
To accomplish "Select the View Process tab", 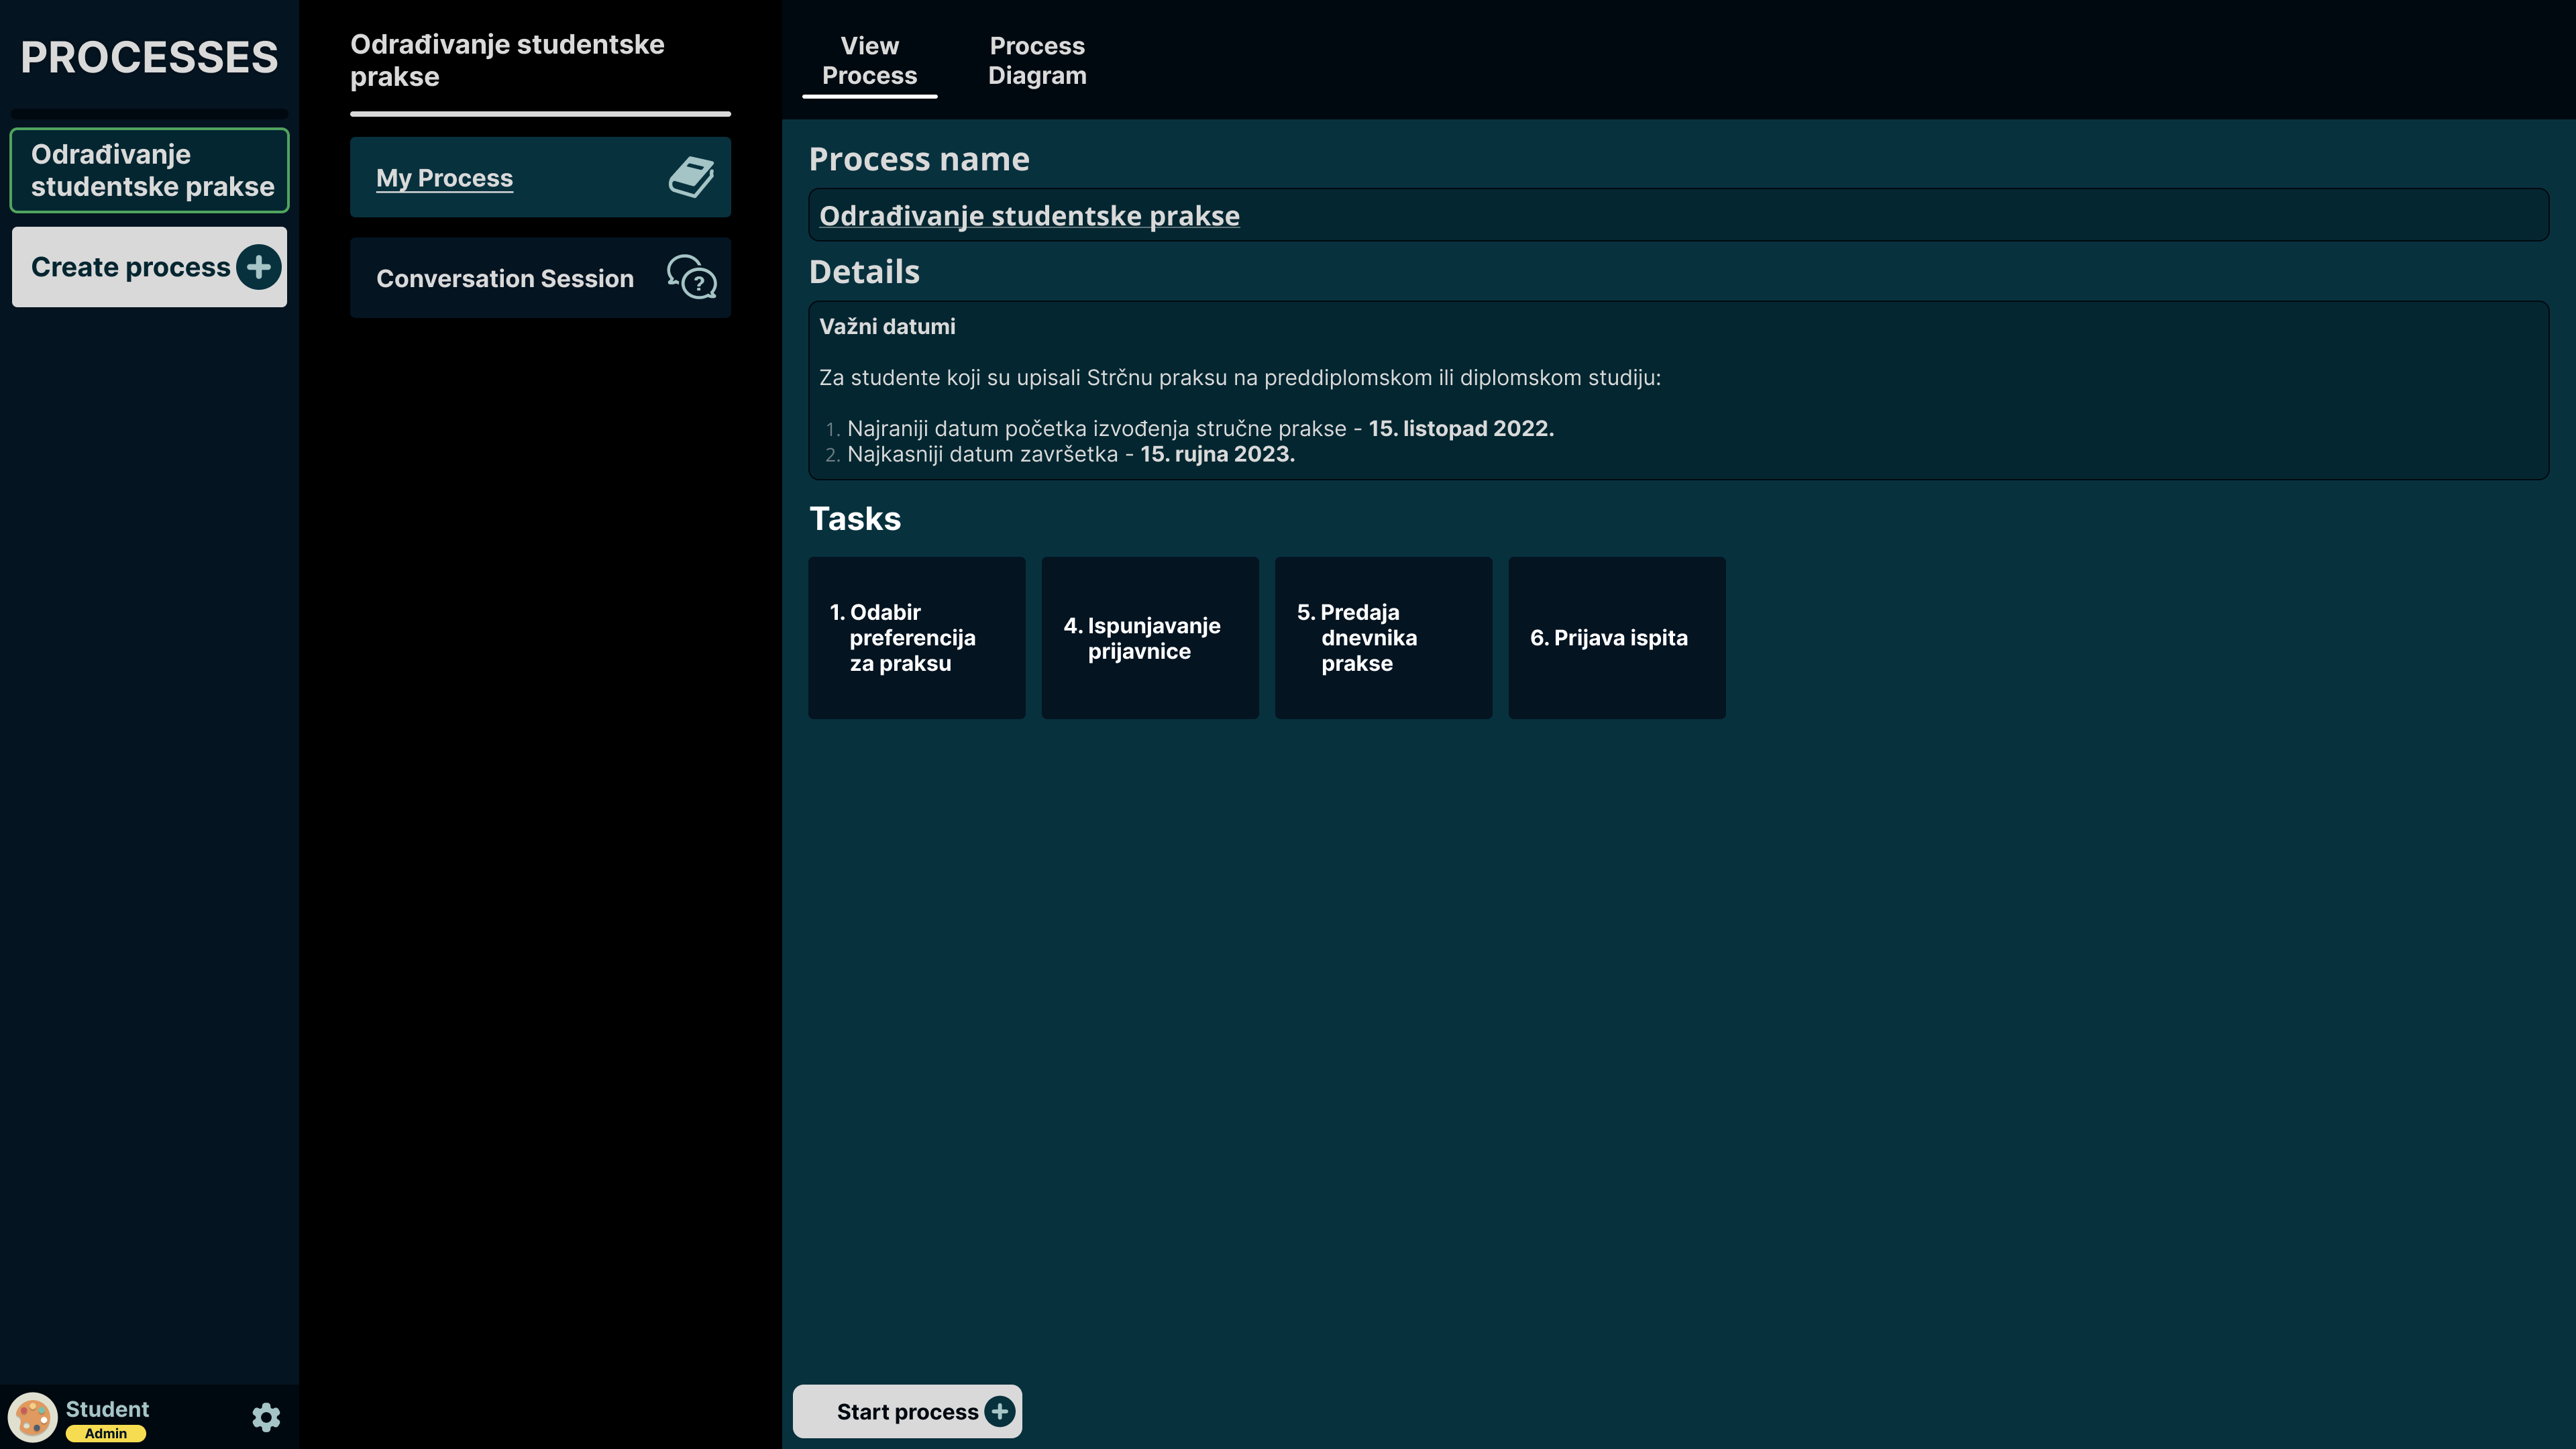I will pos(869,61).
